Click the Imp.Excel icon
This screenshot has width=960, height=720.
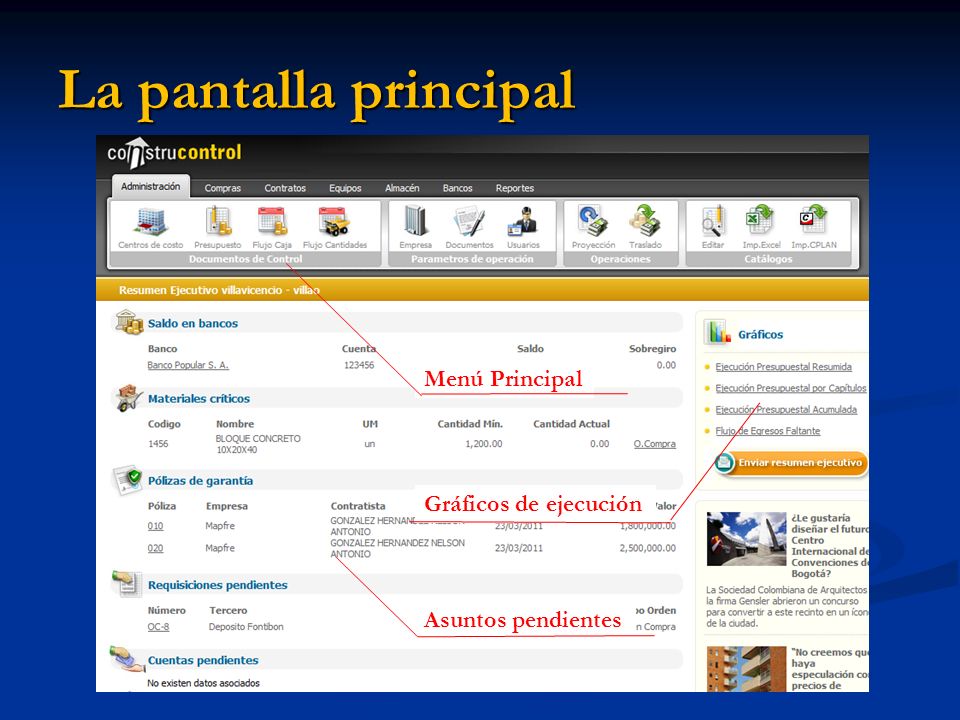click(760, 220)
